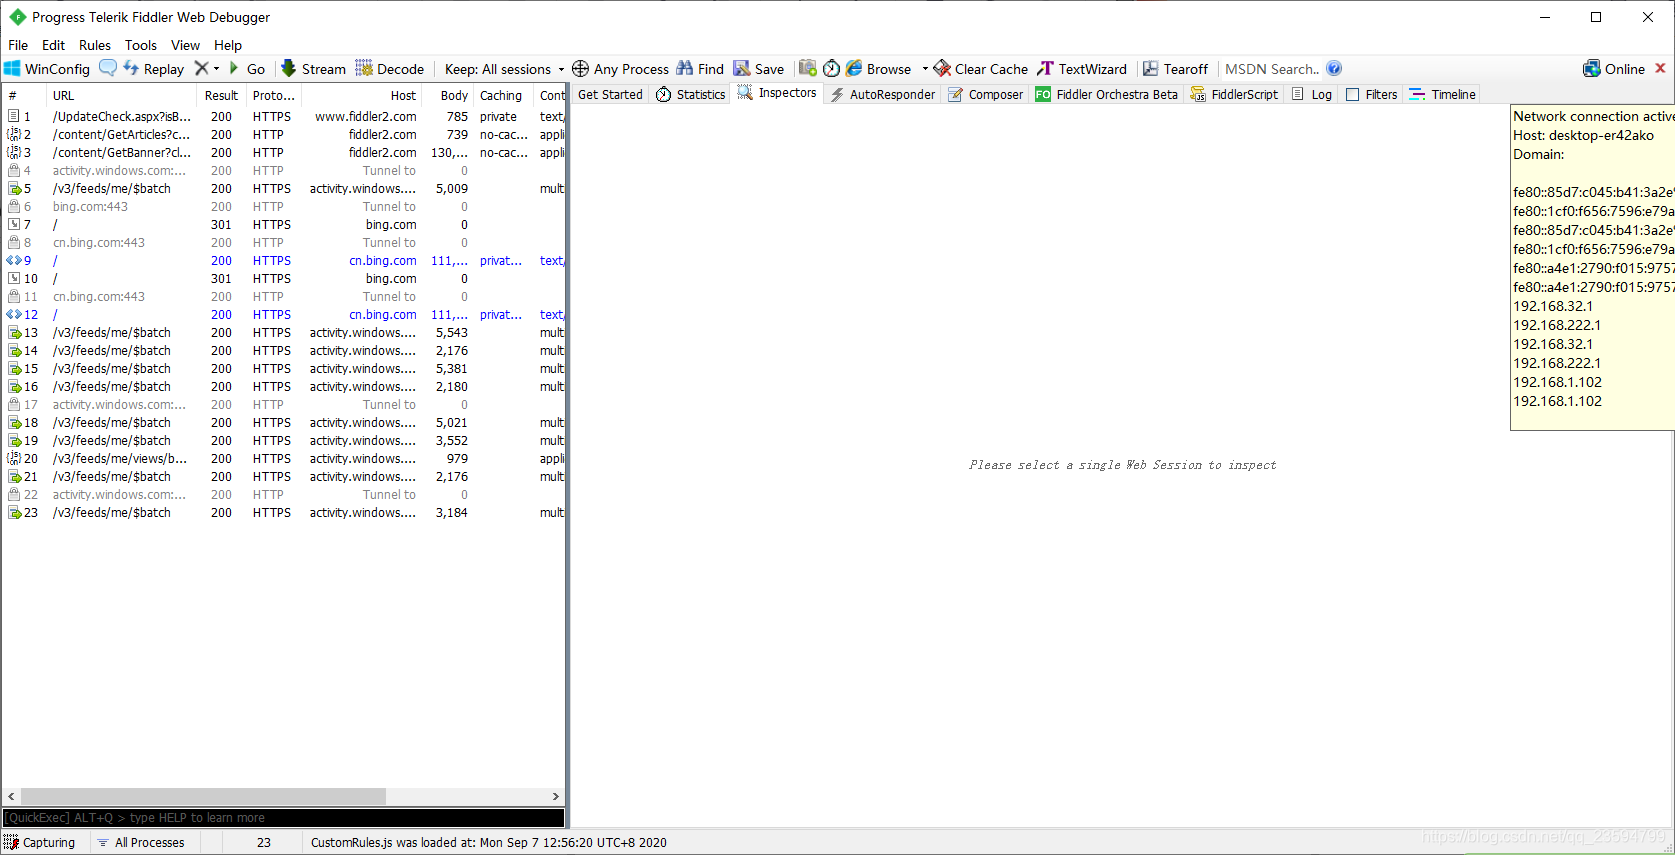
Task: Click the QuickExec command box
Action: coord(284,818)
